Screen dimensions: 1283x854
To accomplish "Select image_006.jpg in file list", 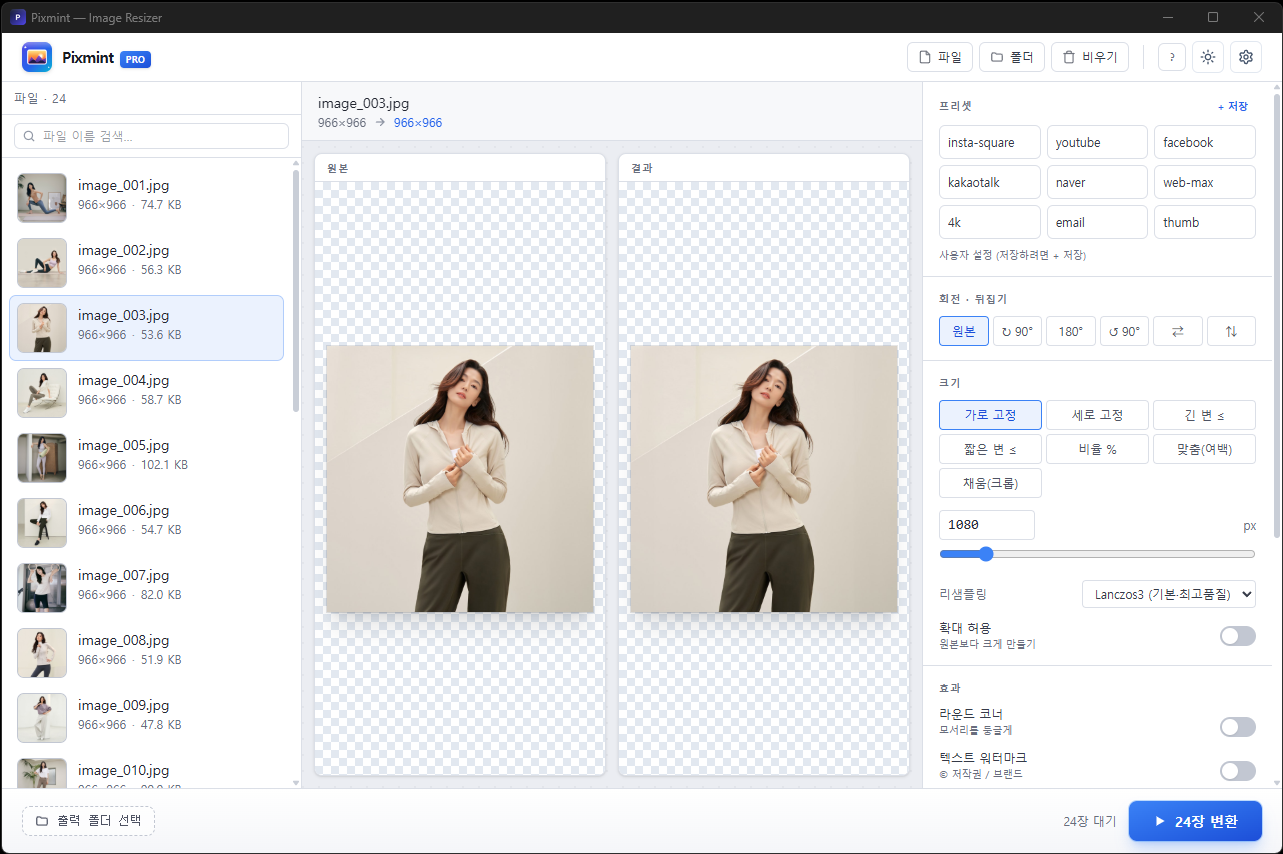I will tap(146, 523).
